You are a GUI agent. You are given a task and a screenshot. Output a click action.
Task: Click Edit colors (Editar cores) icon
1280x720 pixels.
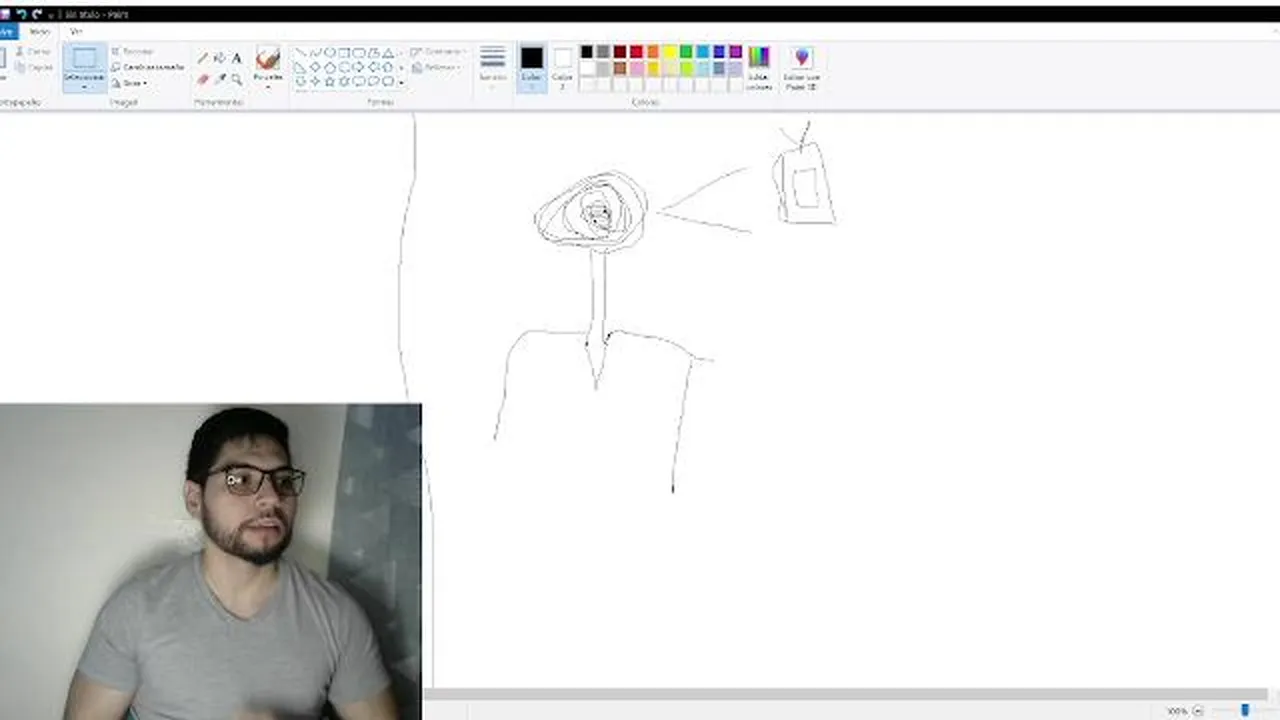click(759, 67)
